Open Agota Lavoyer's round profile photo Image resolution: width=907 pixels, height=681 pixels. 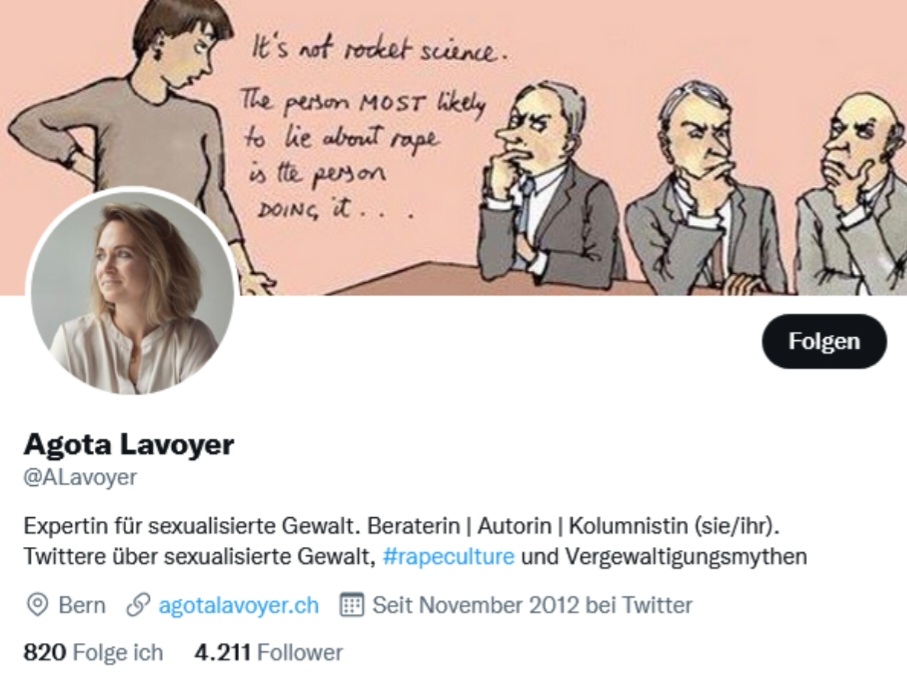pyautogui.click(x=132, y=293)
